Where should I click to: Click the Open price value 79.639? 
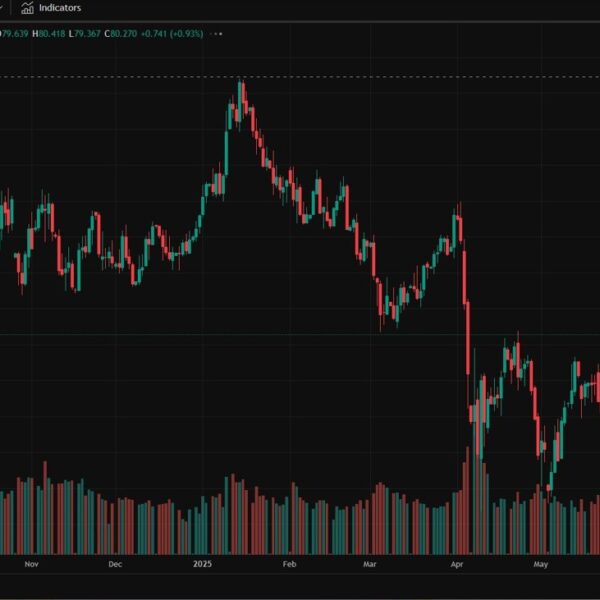[14, 33]
